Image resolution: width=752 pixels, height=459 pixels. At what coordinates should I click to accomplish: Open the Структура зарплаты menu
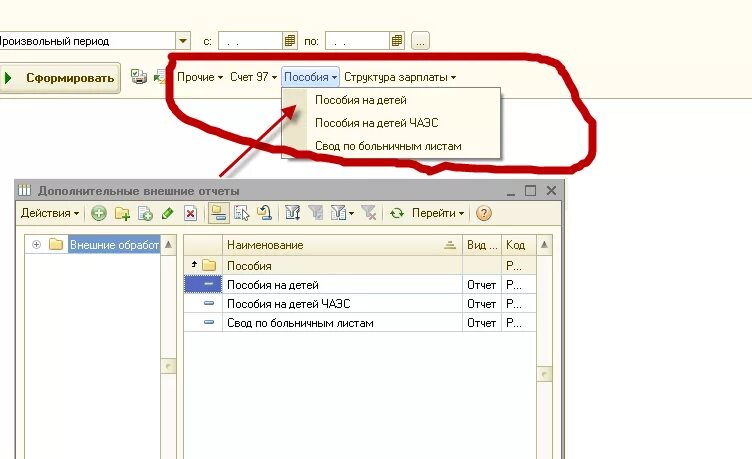tap(400, 77)
